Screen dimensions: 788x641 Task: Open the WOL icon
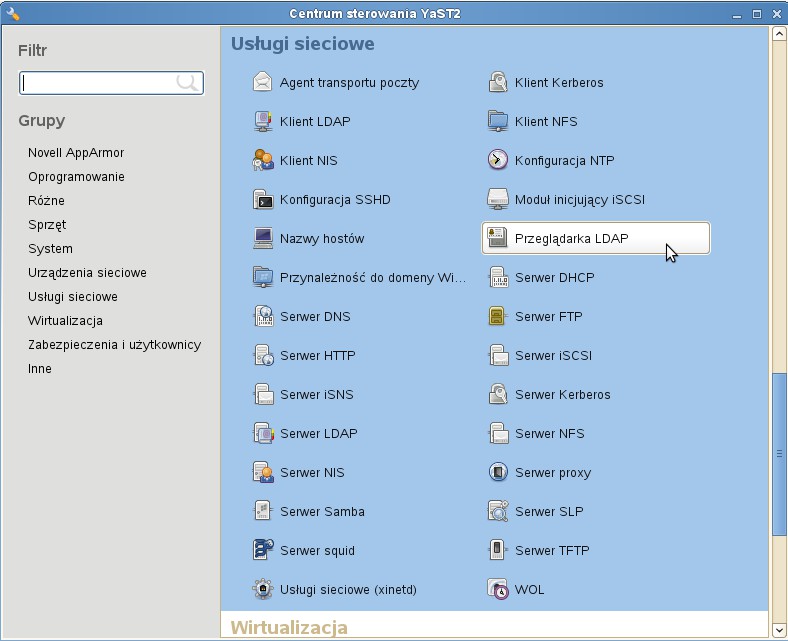point(498,589)
